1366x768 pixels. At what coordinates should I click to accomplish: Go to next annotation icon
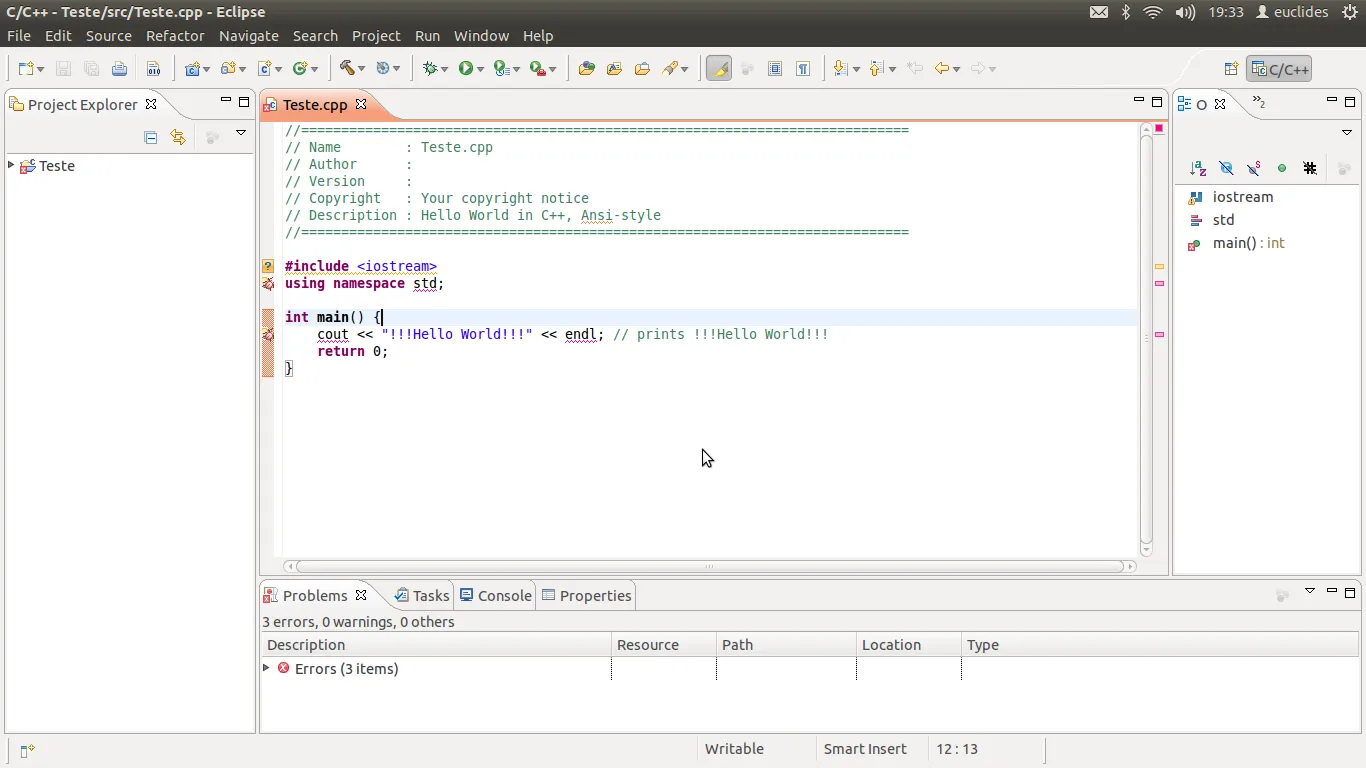(840, 68)
